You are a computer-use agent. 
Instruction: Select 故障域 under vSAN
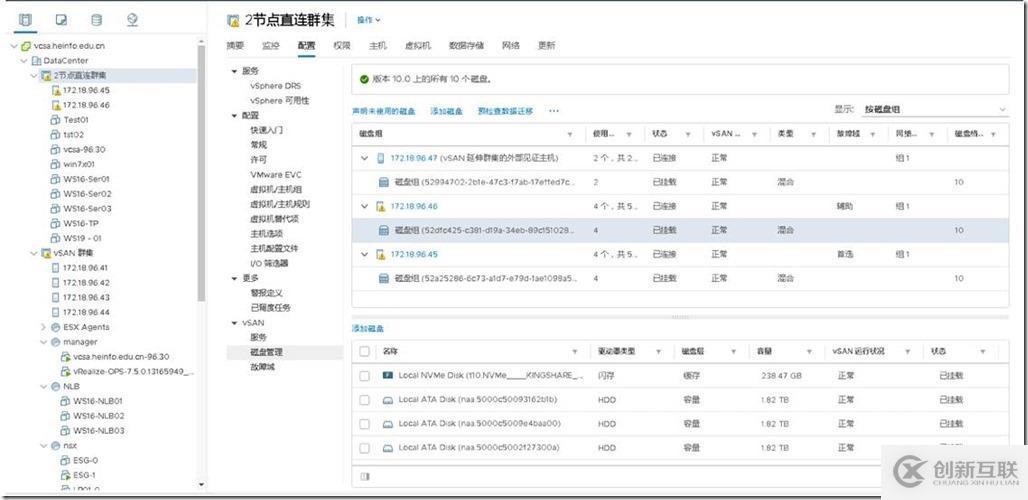[262, 367]
